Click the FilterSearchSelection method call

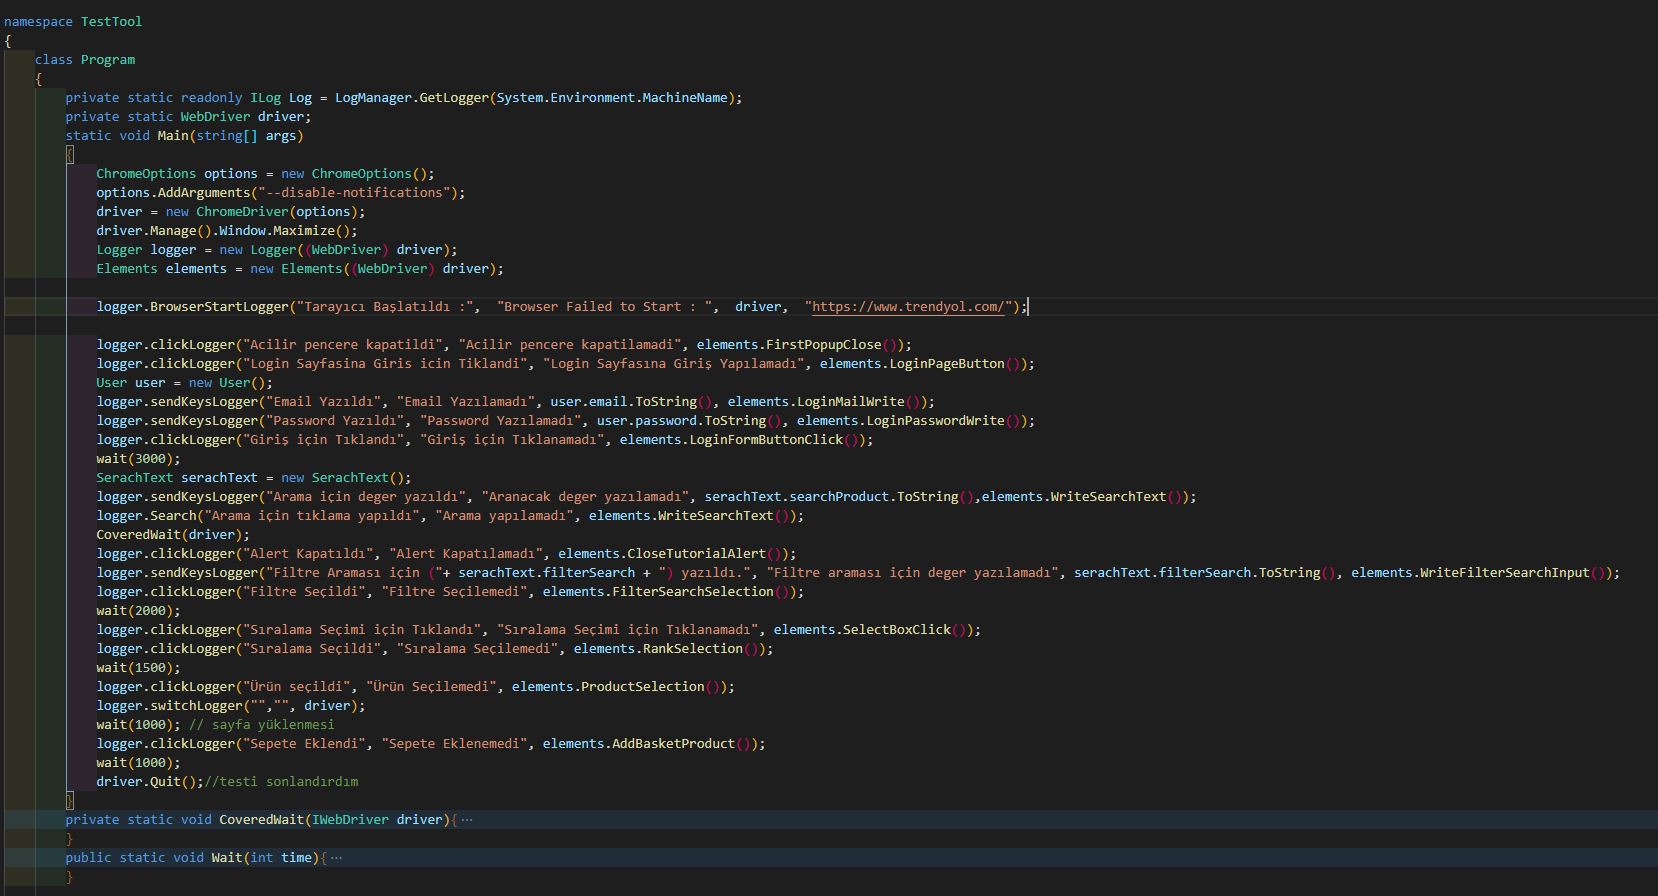(x=693, y=592)
